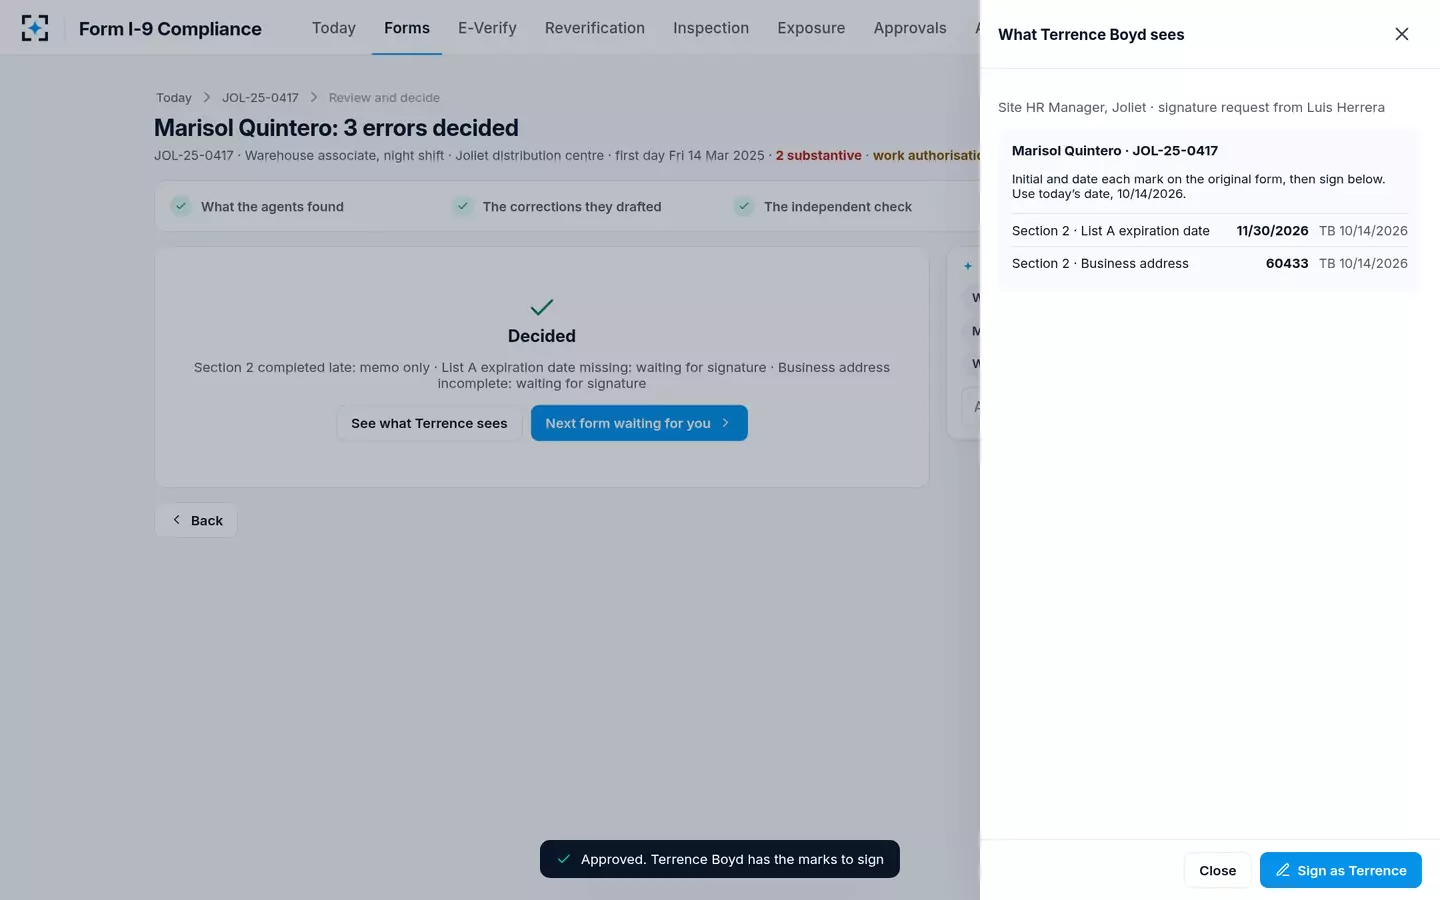1440x900 pixels.
Task: Click the 60433 address value
Action: (x=1287, y=264)
